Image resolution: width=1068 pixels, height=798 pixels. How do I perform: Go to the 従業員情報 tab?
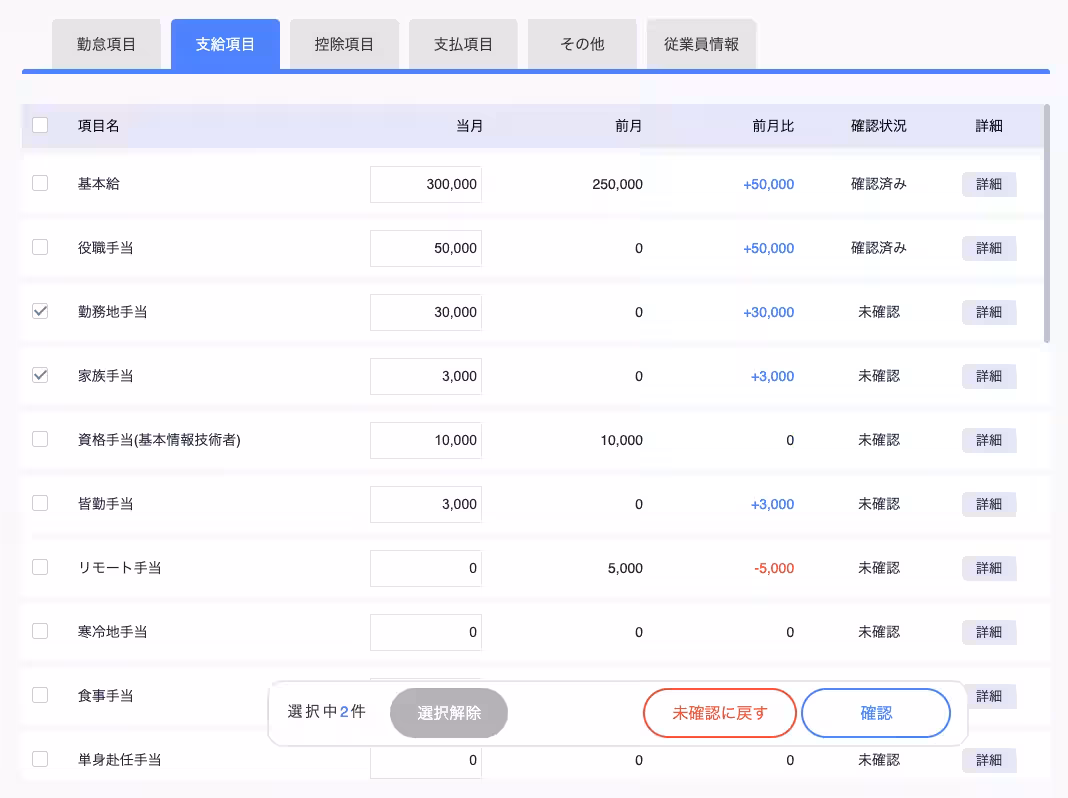tap(701, 44)
